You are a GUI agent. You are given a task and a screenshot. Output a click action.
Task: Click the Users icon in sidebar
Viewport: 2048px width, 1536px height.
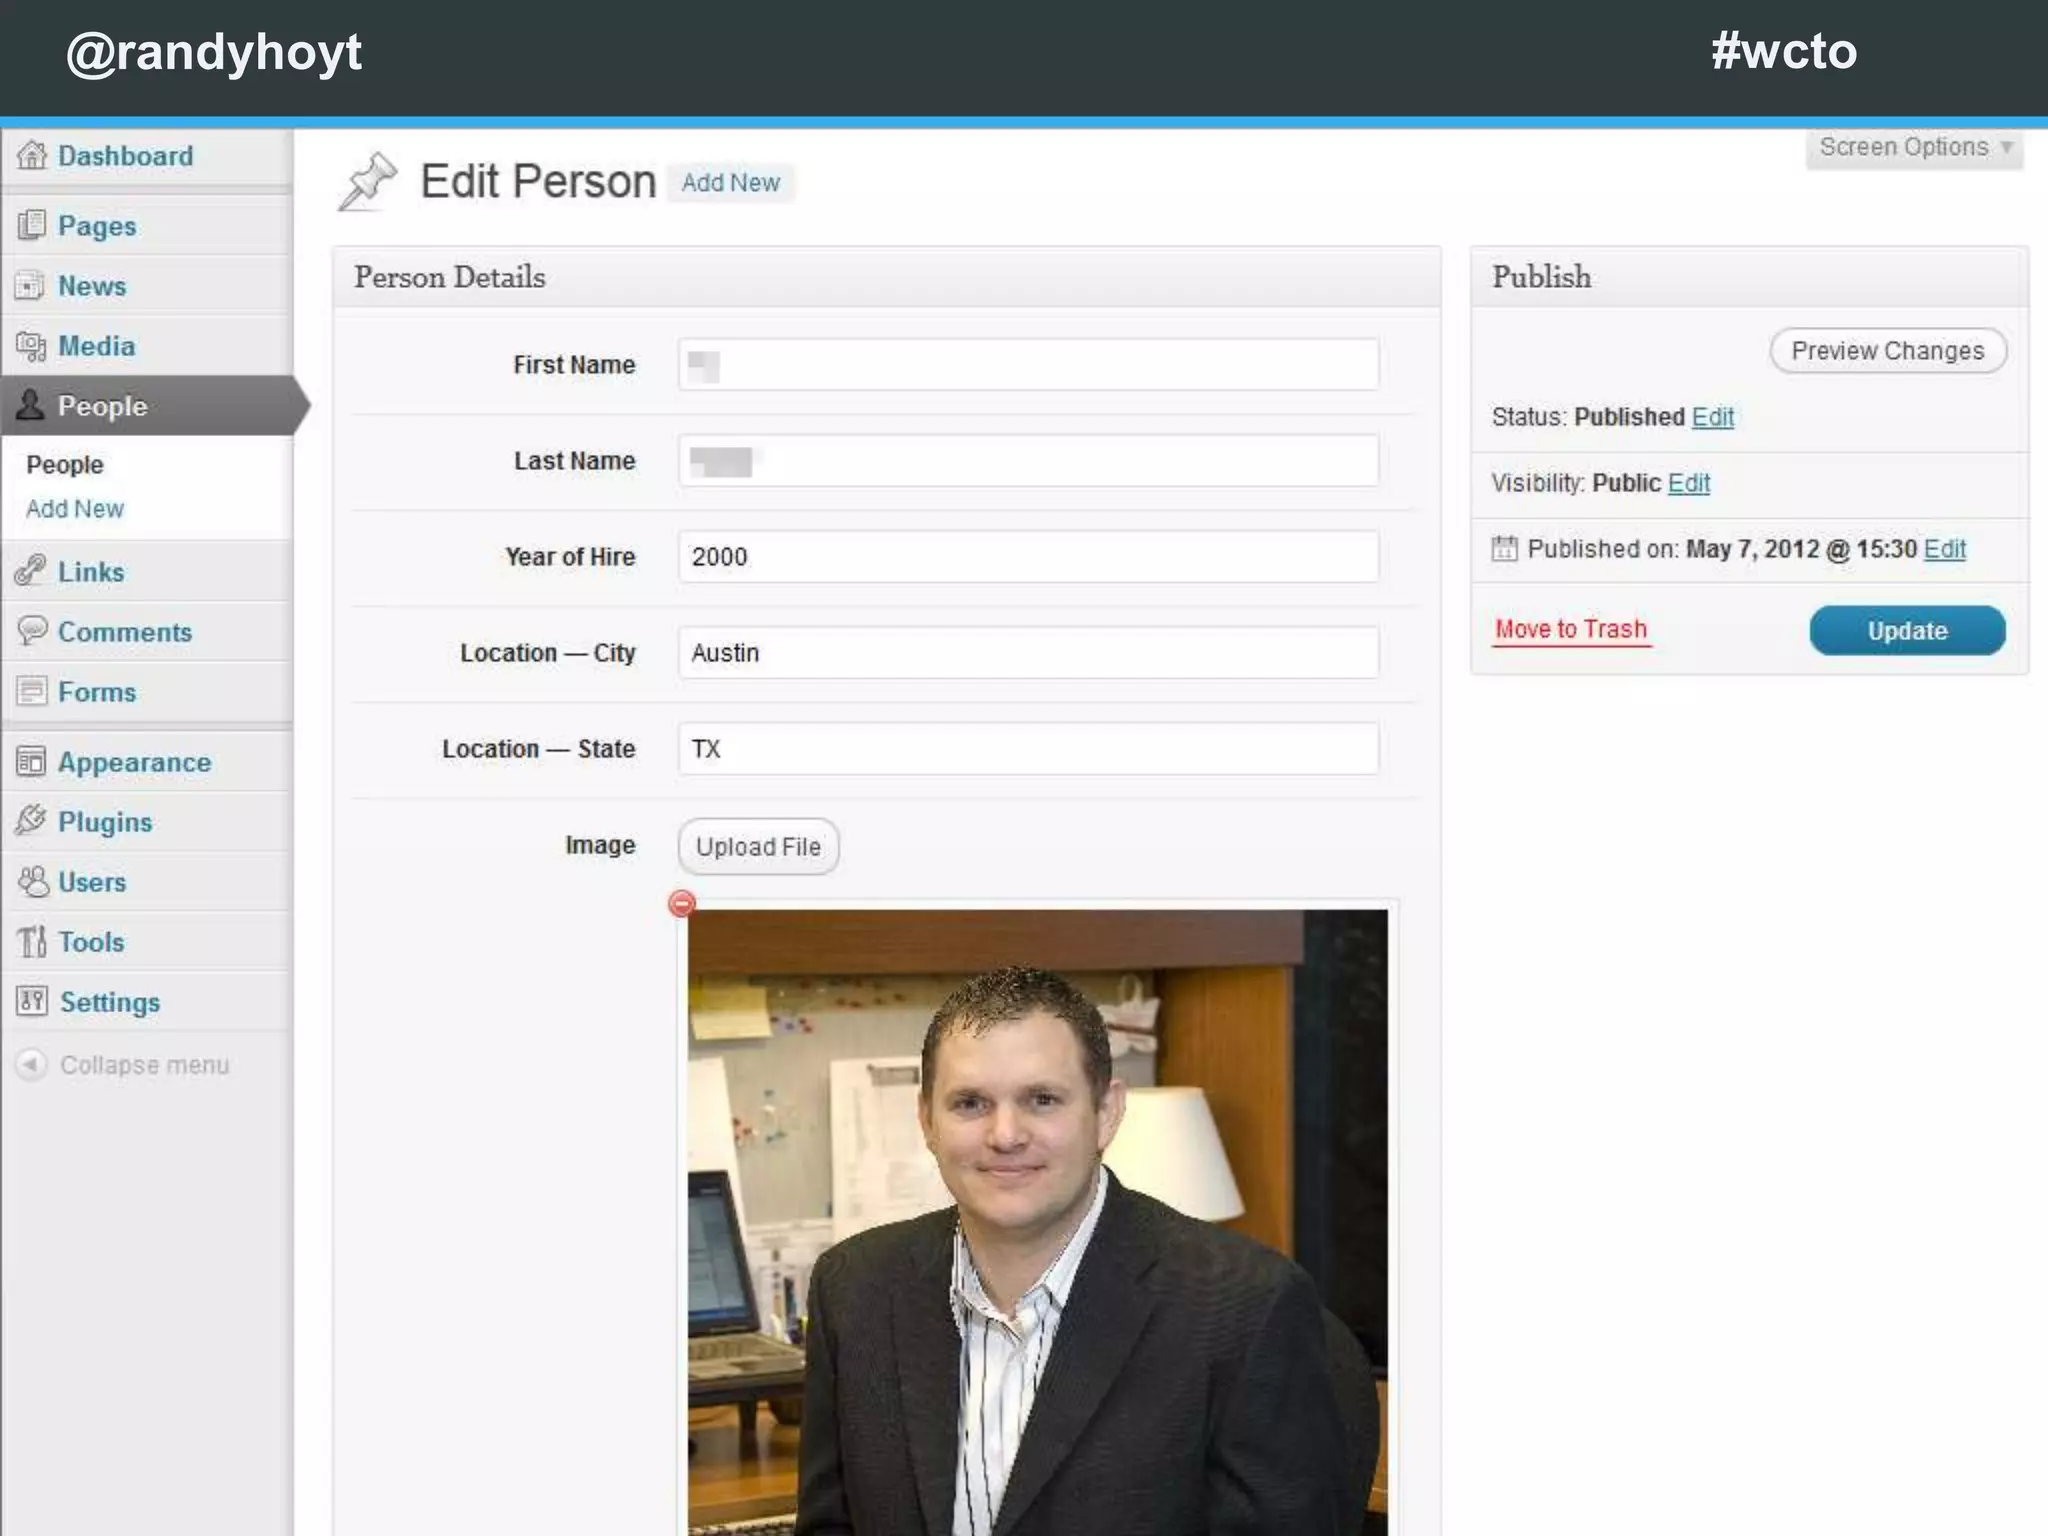tap(32, 881)
